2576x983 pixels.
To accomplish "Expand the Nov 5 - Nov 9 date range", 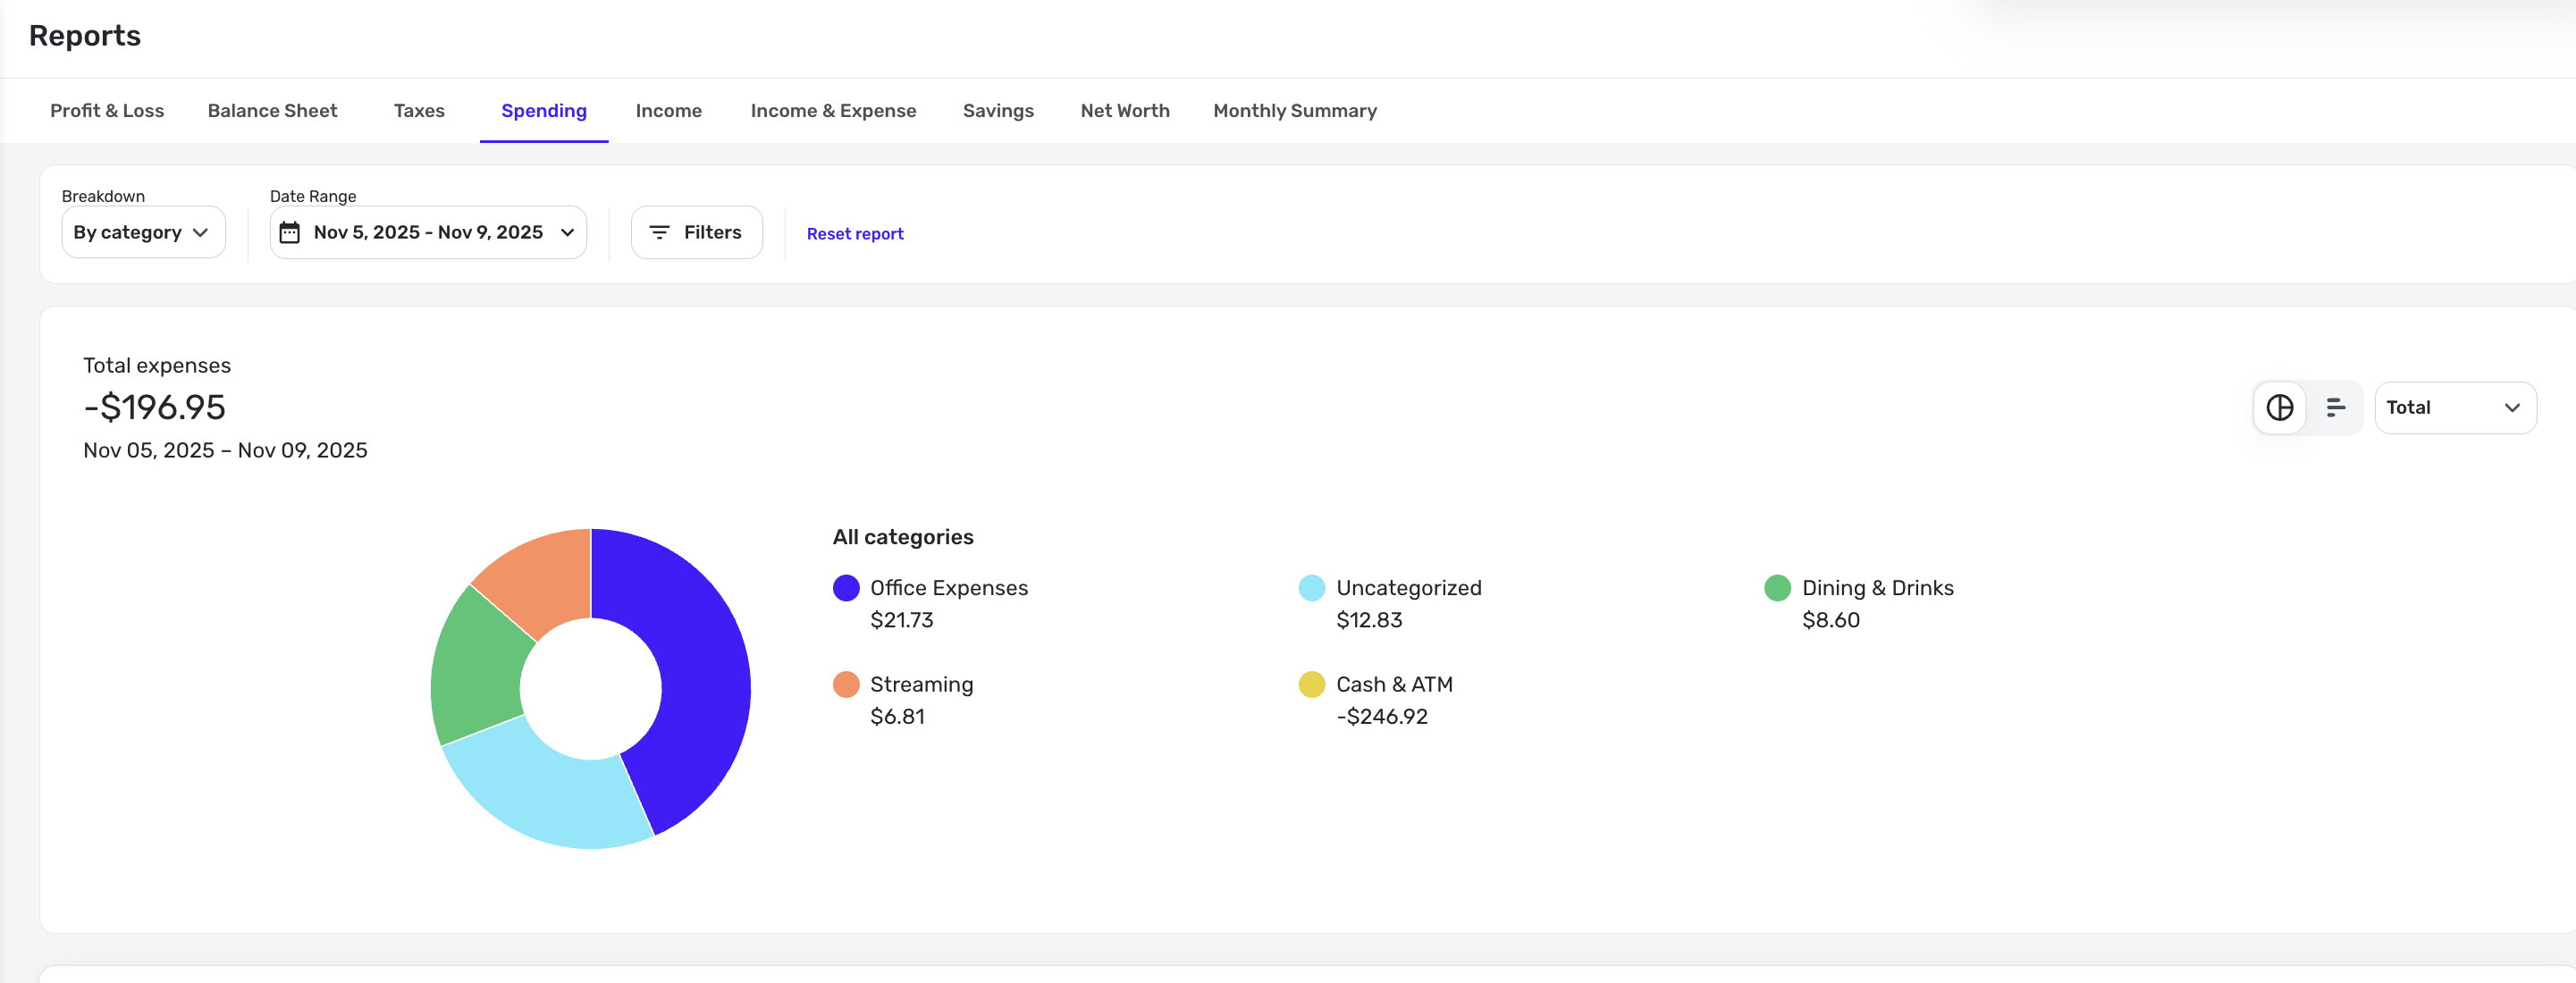I will [428, 232].
